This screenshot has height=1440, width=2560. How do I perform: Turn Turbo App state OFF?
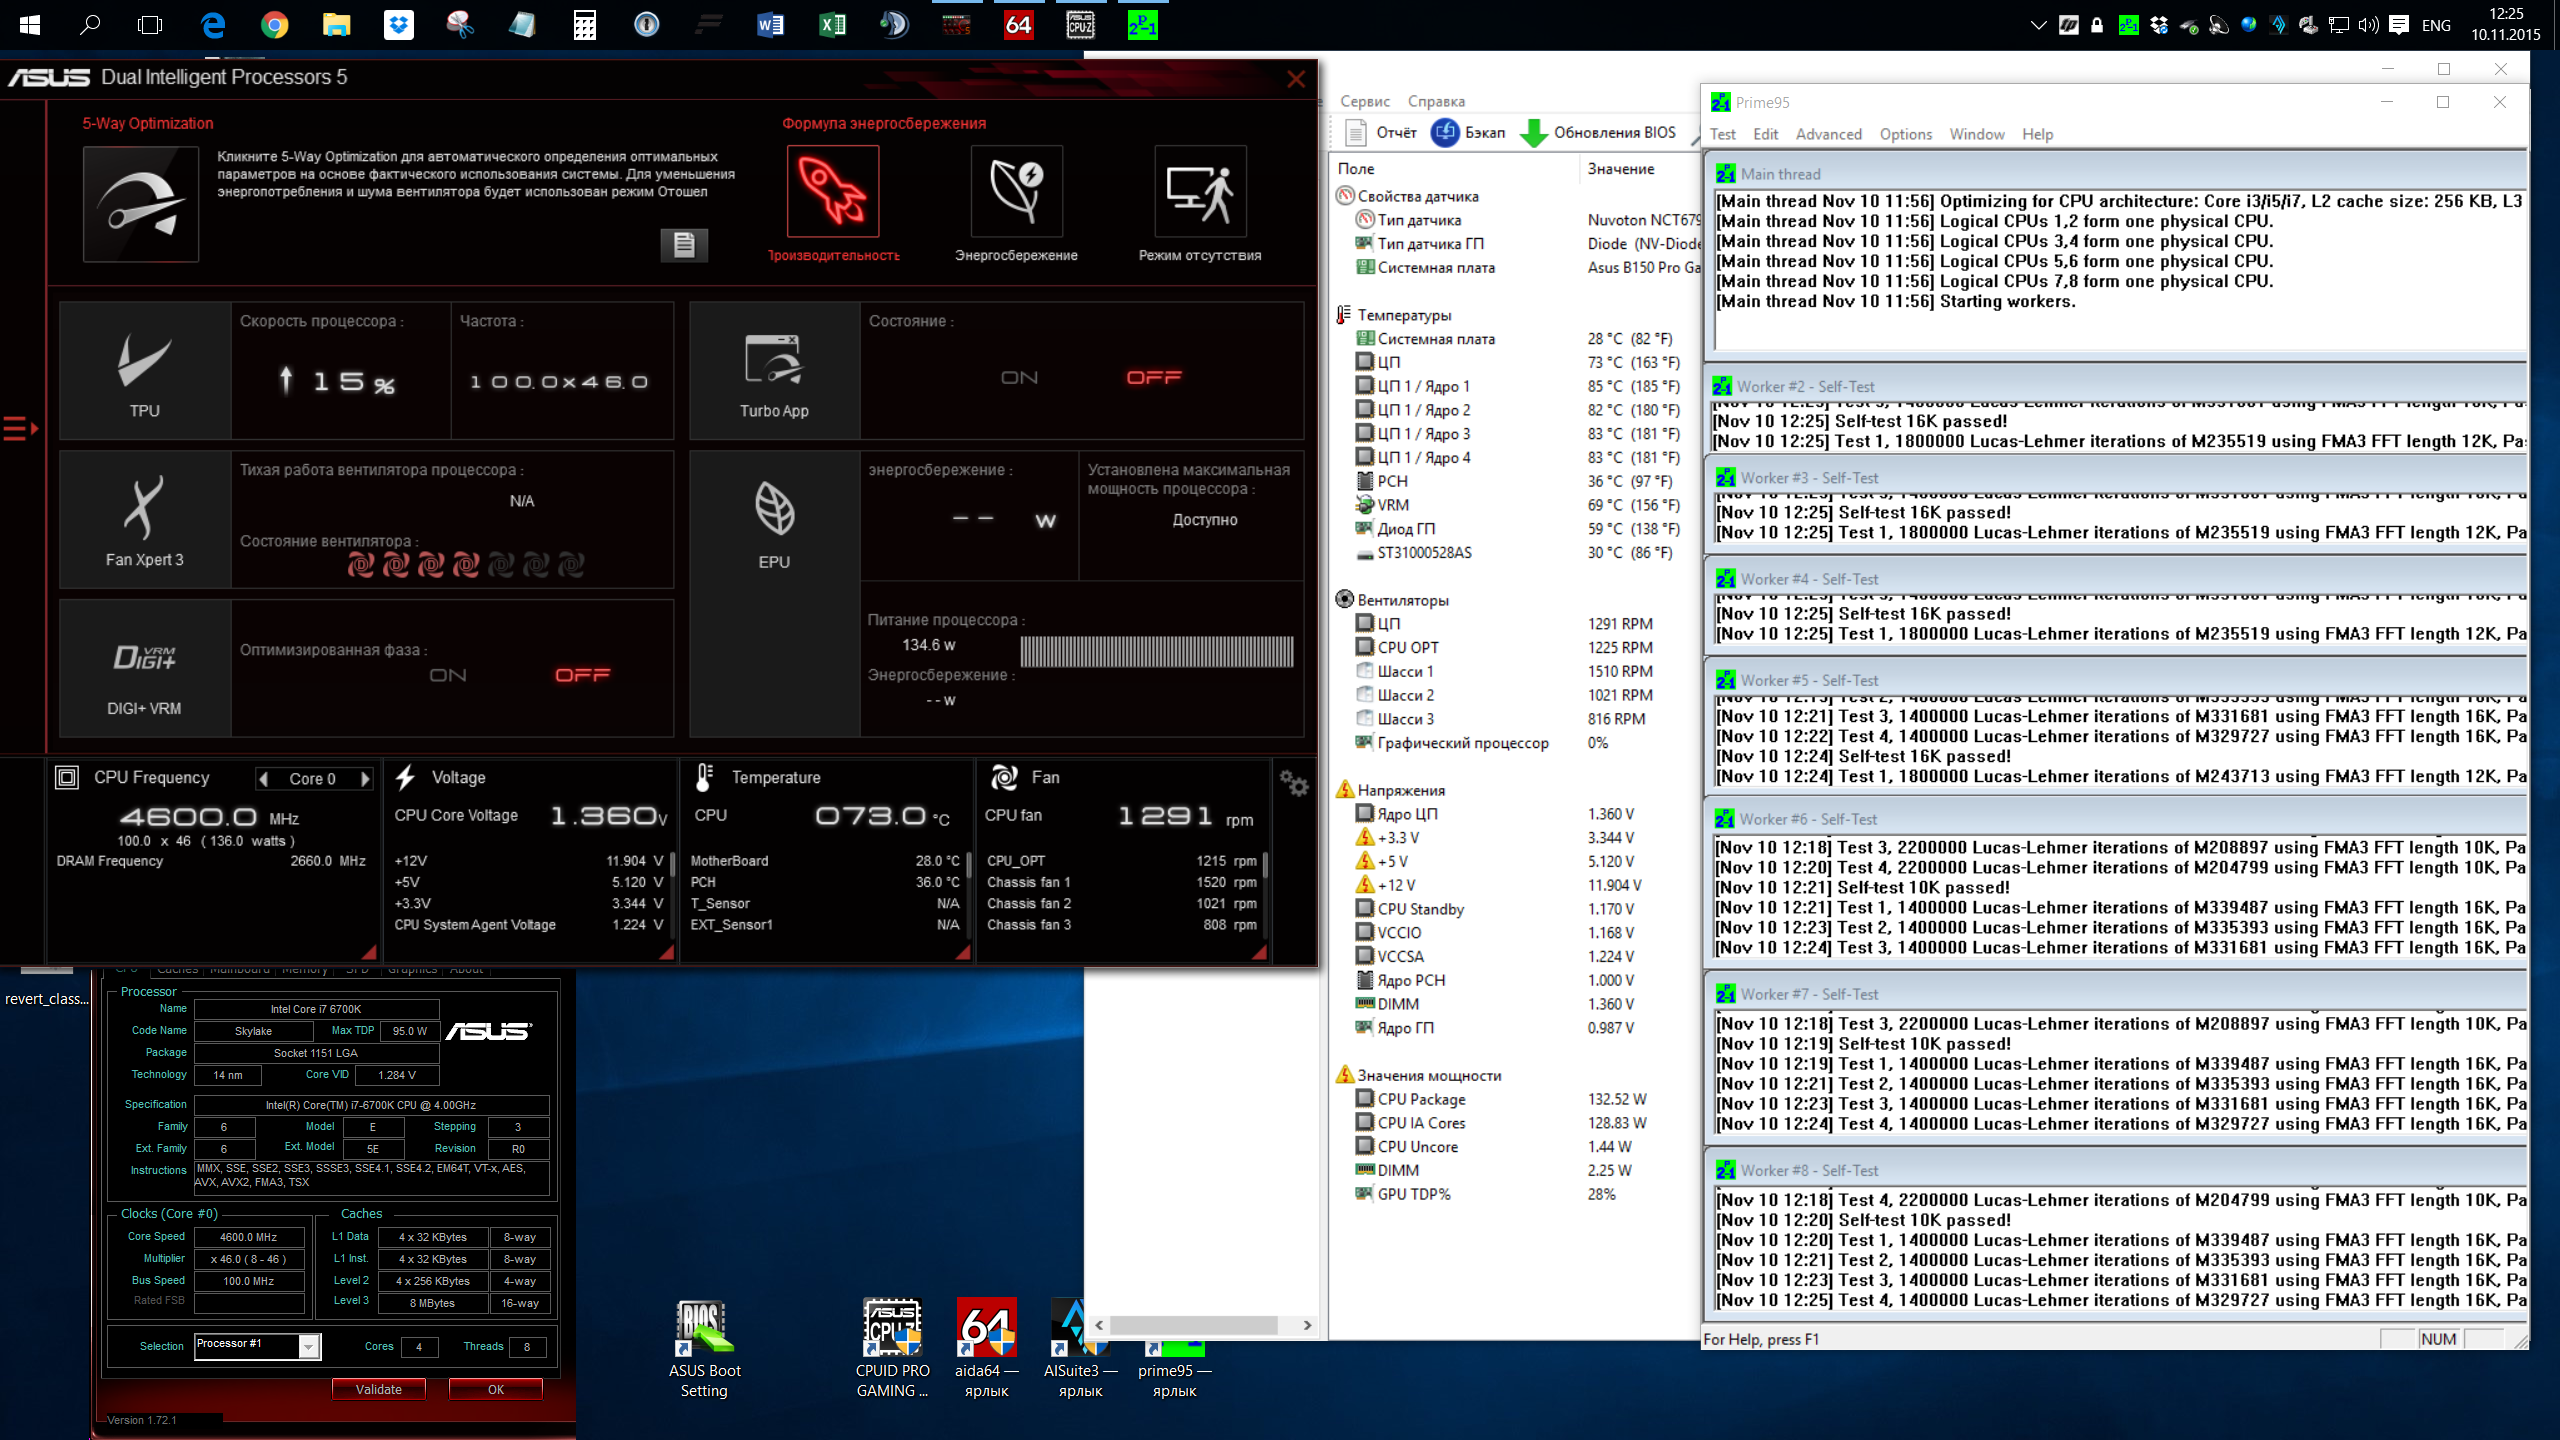tap(1154, 377)
